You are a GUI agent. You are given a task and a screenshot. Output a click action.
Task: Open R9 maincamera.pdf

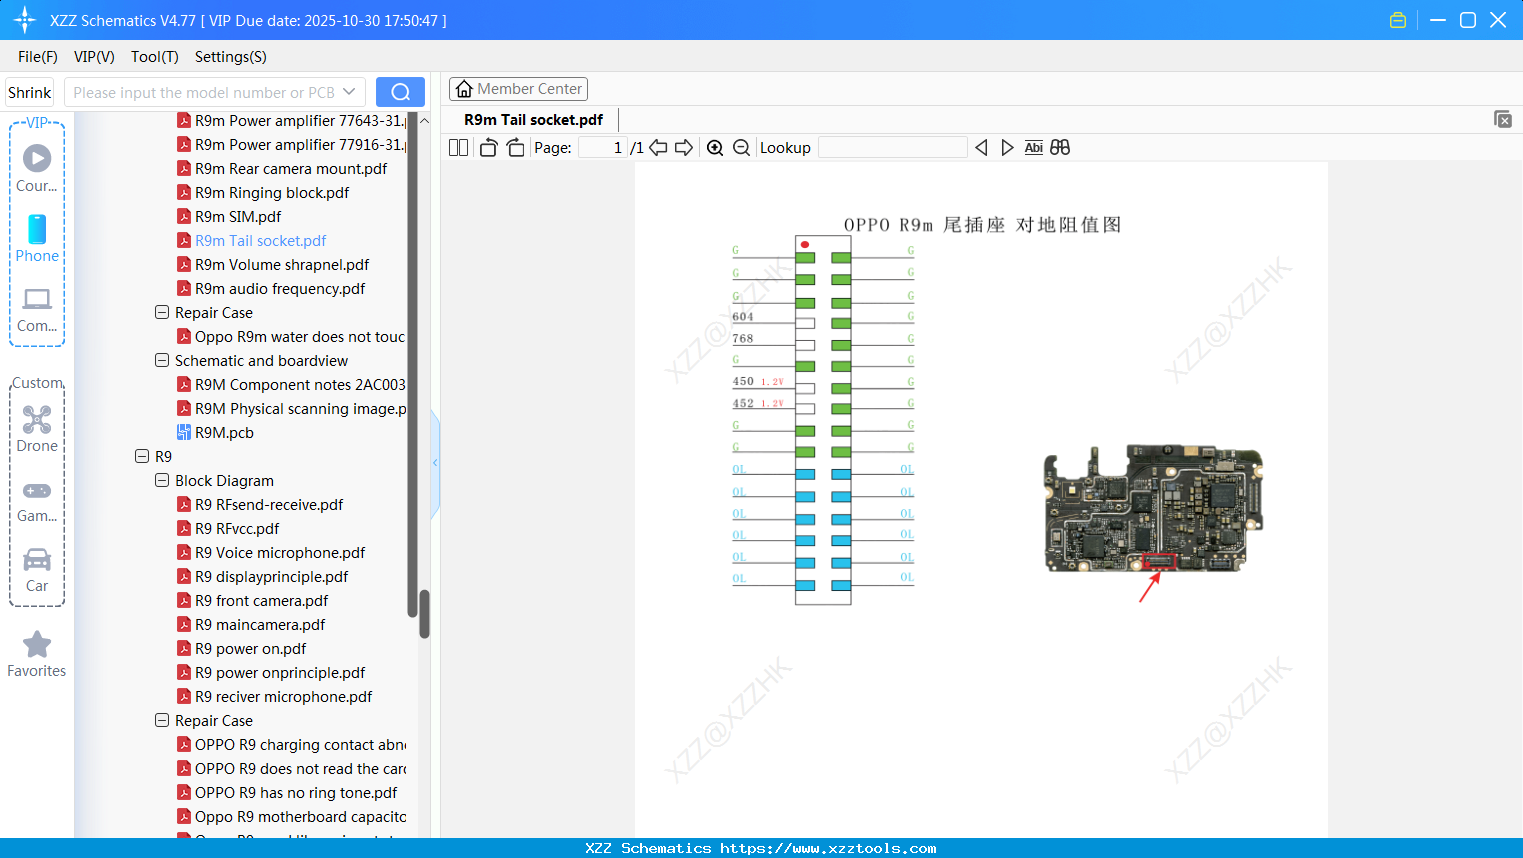[x=260, y=625]
